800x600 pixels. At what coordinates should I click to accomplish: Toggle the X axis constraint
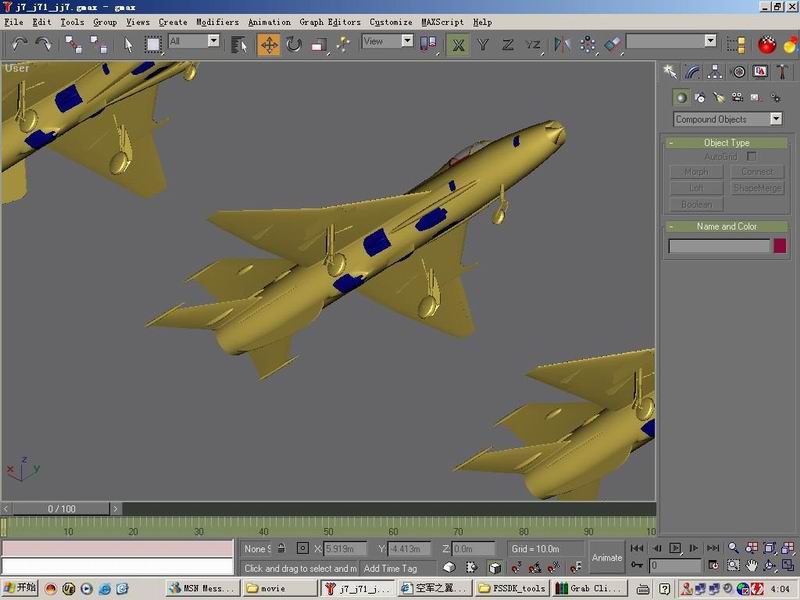coord(458,44)
